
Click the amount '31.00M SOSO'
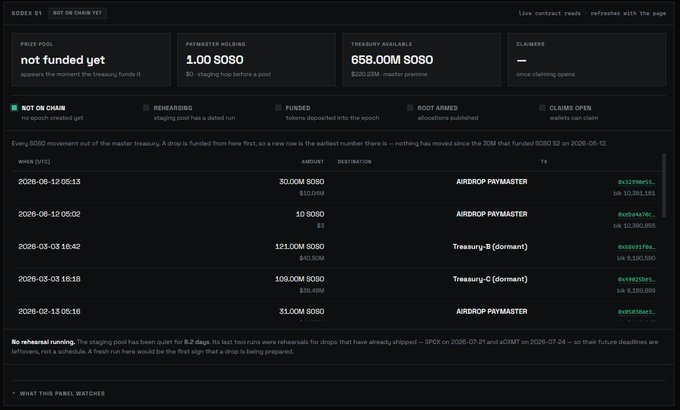pos(301,312)
